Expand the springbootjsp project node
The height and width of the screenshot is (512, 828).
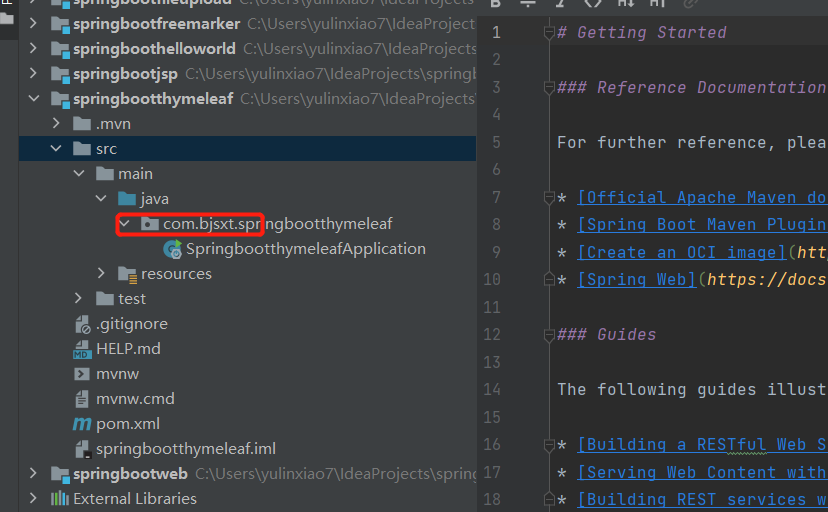click(33, 73)
